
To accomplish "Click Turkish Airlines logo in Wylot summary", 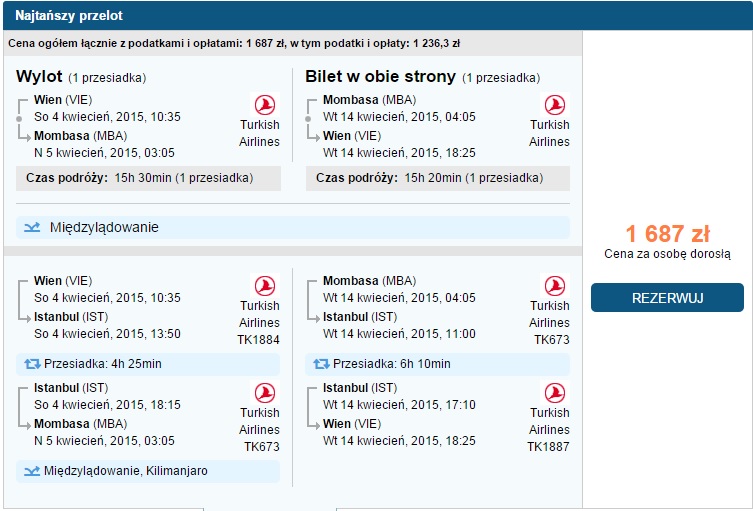I will point(265,105).
